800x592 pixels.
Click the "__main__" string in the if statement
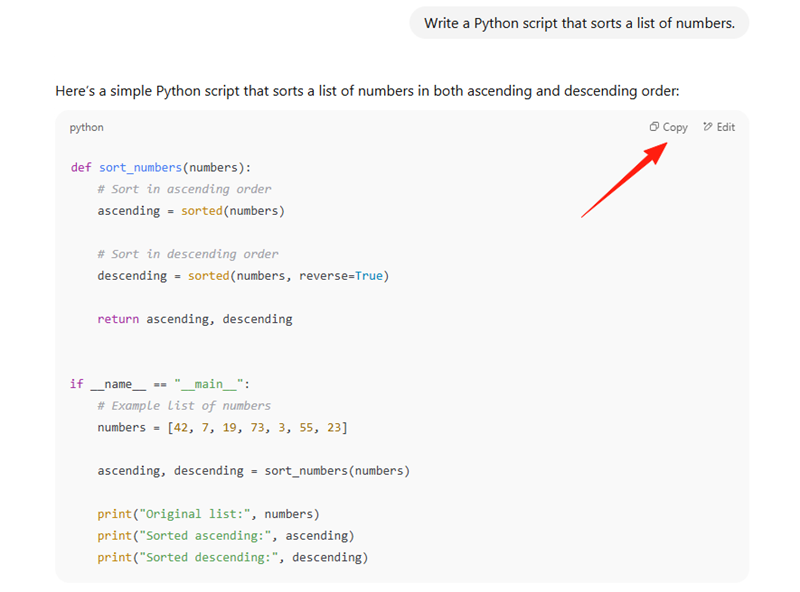tap(209, 384)
